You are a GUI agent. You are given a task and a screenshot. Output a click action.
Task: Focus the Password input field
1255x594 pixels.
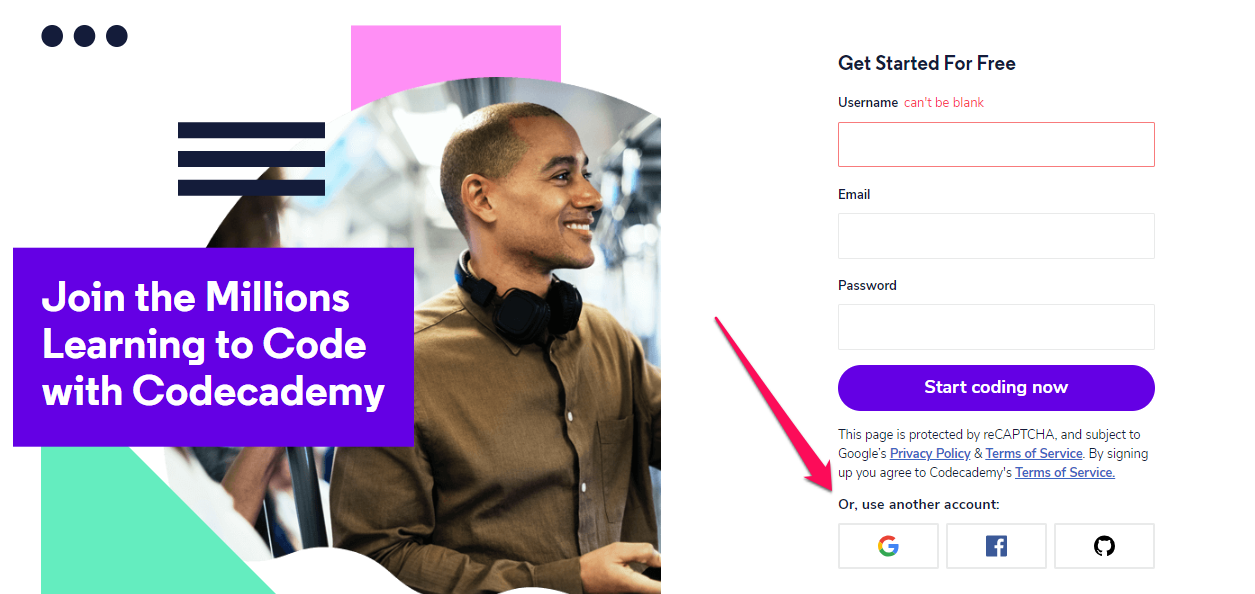point(996,327)
